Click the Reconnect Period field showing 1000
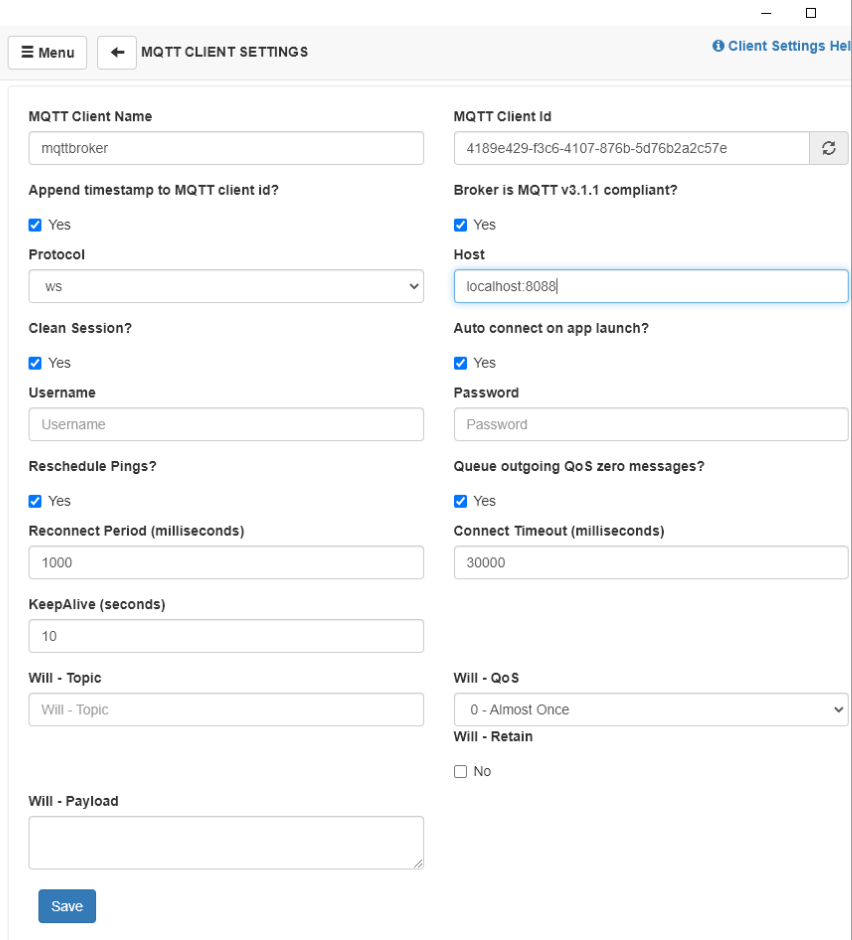 226,562
